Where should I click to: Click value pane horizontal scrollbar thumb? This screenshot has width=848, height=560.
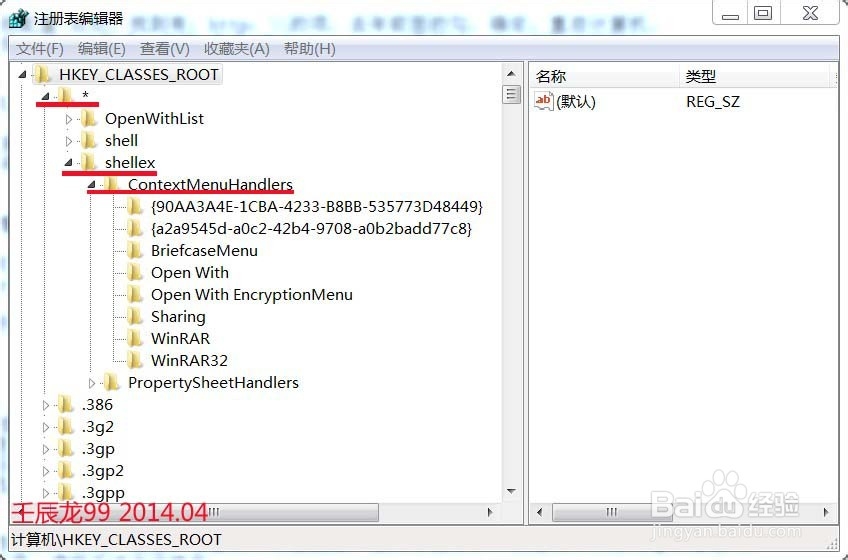(x=611, y=512)
